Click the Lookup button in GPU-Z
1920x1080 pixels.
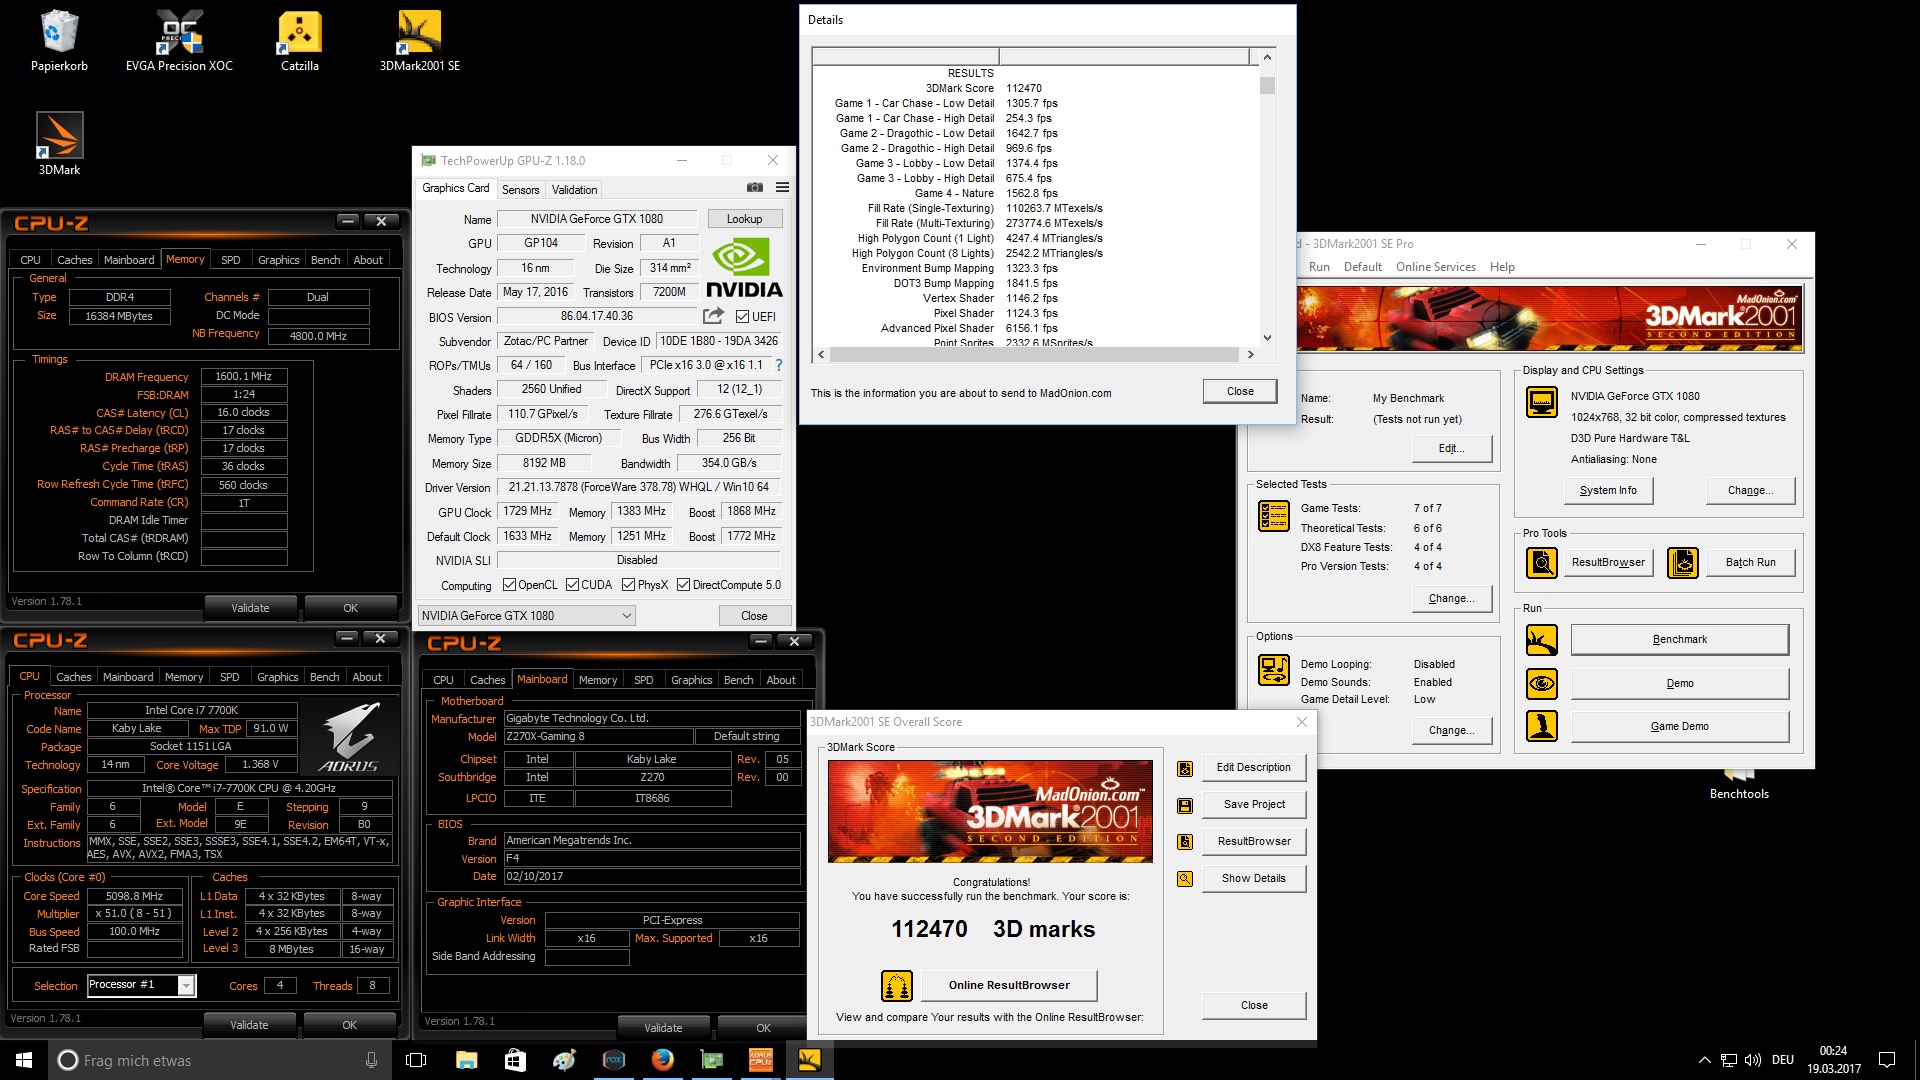(x=744, y=219)
